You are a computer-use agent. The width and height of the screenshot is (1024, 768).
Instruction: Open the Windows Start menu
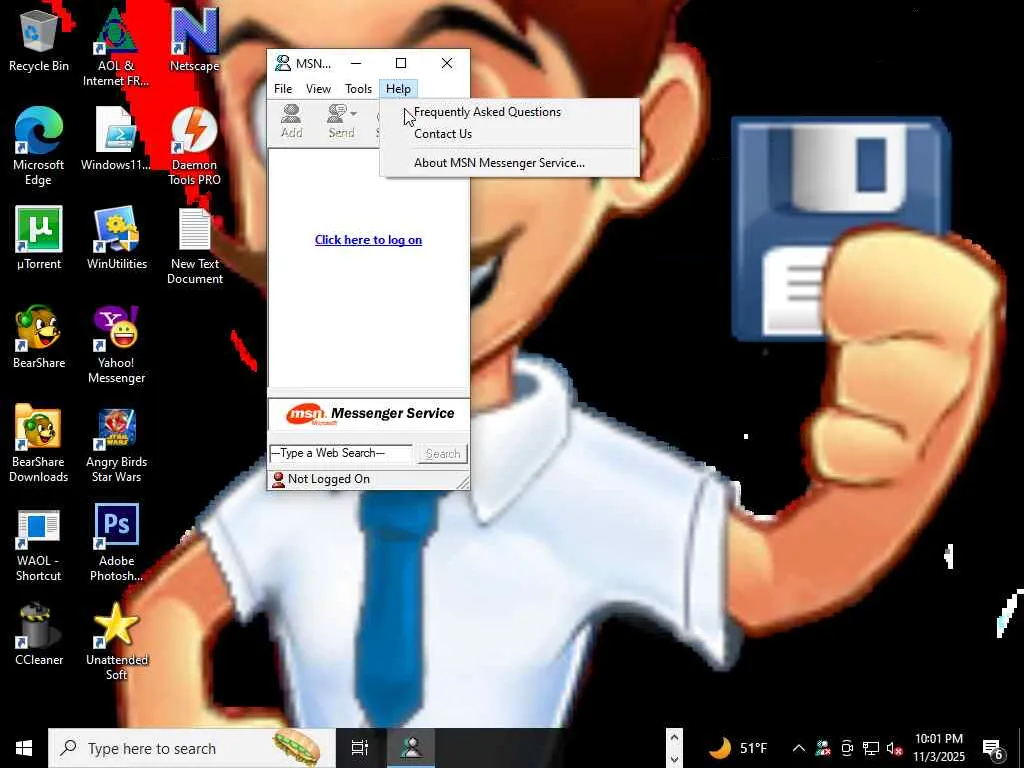pos(24,748)
